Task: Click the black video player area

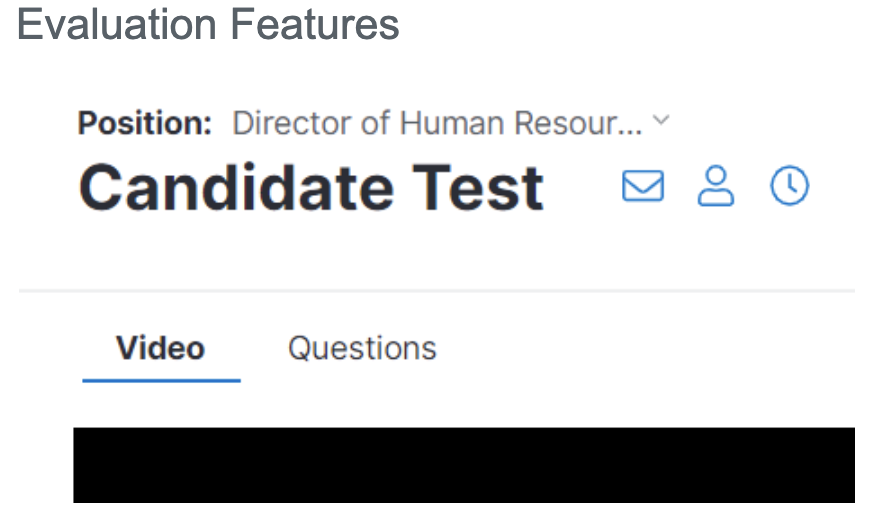Action: [x=463, y=465]
